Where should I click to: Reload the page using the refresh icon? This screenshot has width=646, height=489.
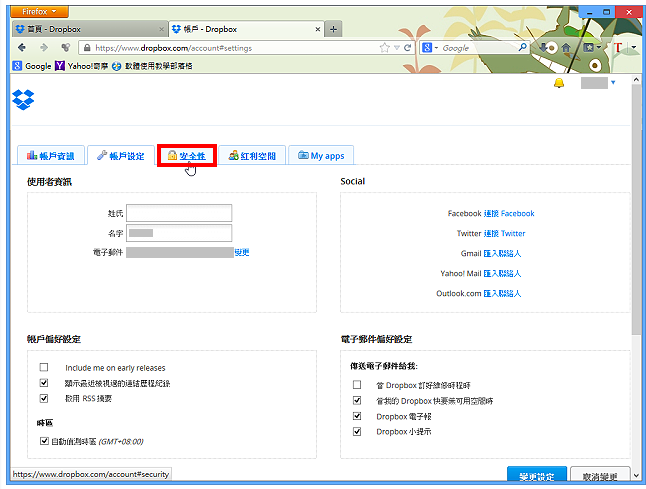coord(407,48)
